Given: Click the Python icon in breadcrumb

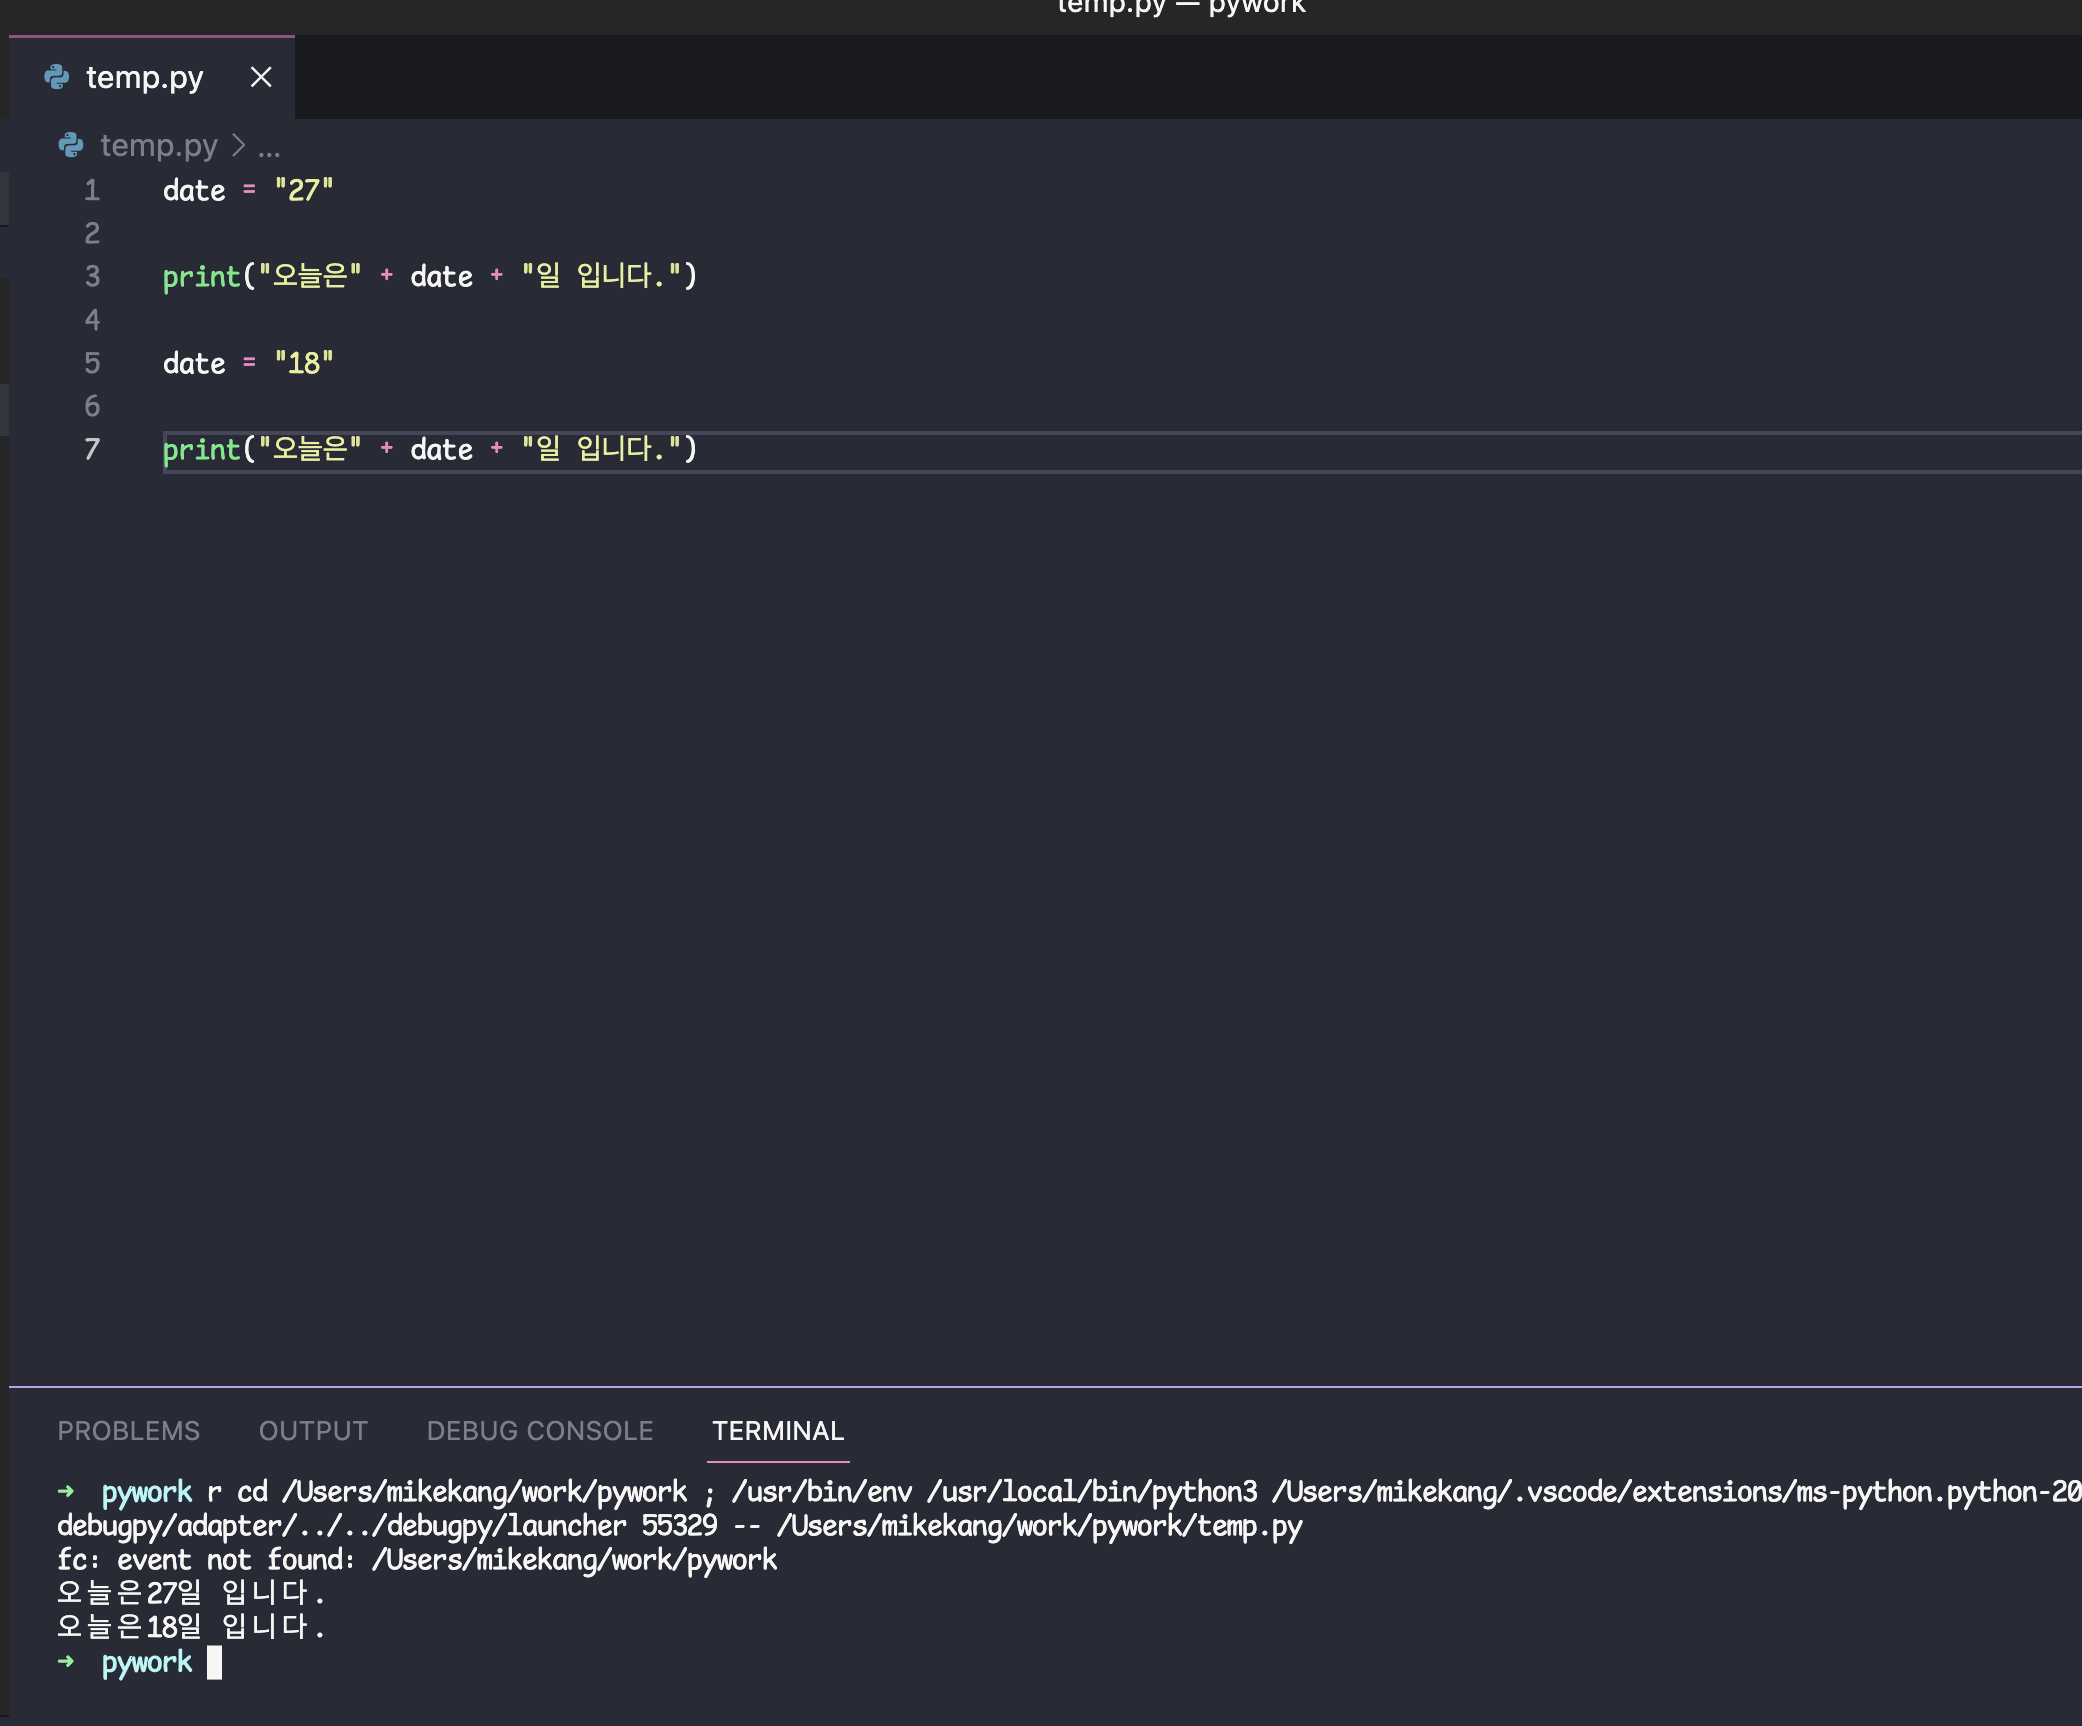Looking at the screenshot, I should [x=71, y=145].
